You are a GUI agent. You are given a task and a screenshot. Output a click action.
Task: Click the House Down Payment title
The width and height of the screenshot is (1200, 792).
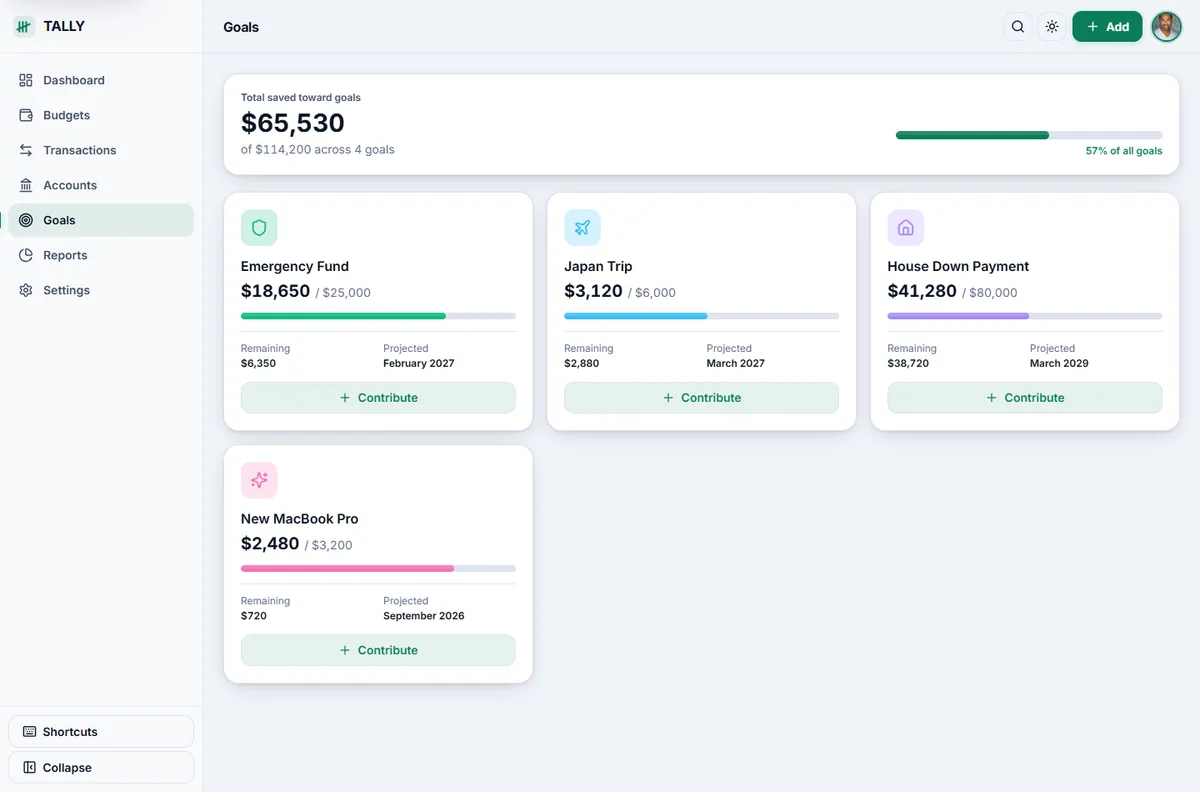(958, 266)
